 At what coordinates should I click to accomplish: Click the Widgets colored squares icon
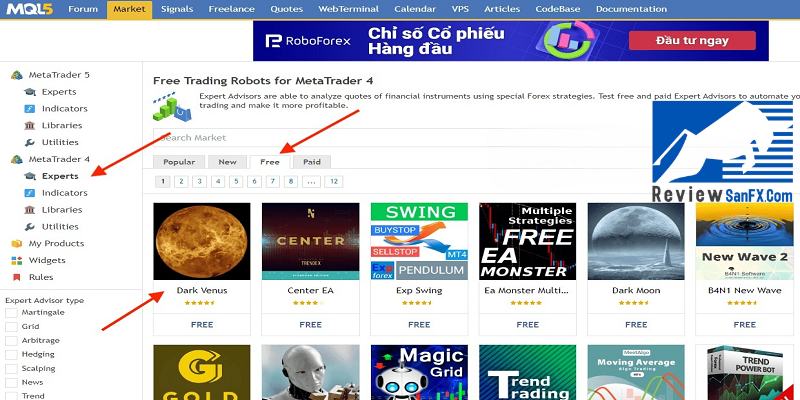tap(17, 260)
